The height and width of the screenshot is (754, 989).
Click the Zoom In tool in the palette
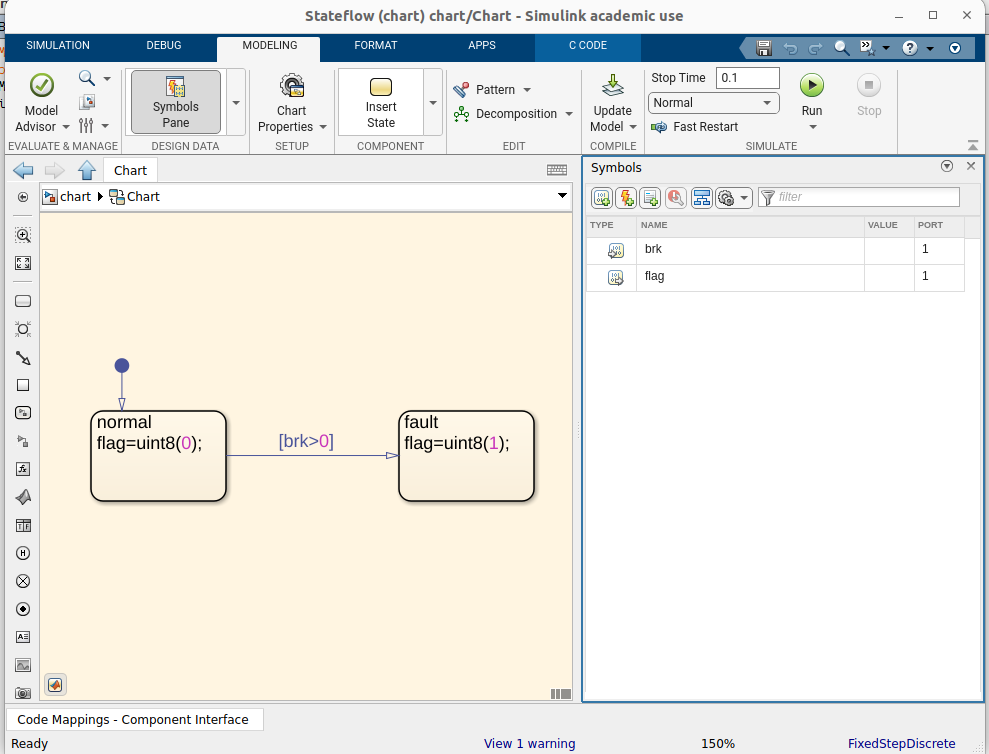[x=23, y=235]
